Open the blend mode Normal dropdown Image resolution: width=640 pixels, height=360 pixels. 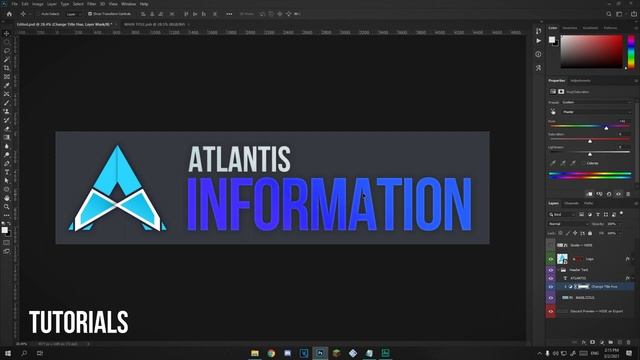point(568,224)
